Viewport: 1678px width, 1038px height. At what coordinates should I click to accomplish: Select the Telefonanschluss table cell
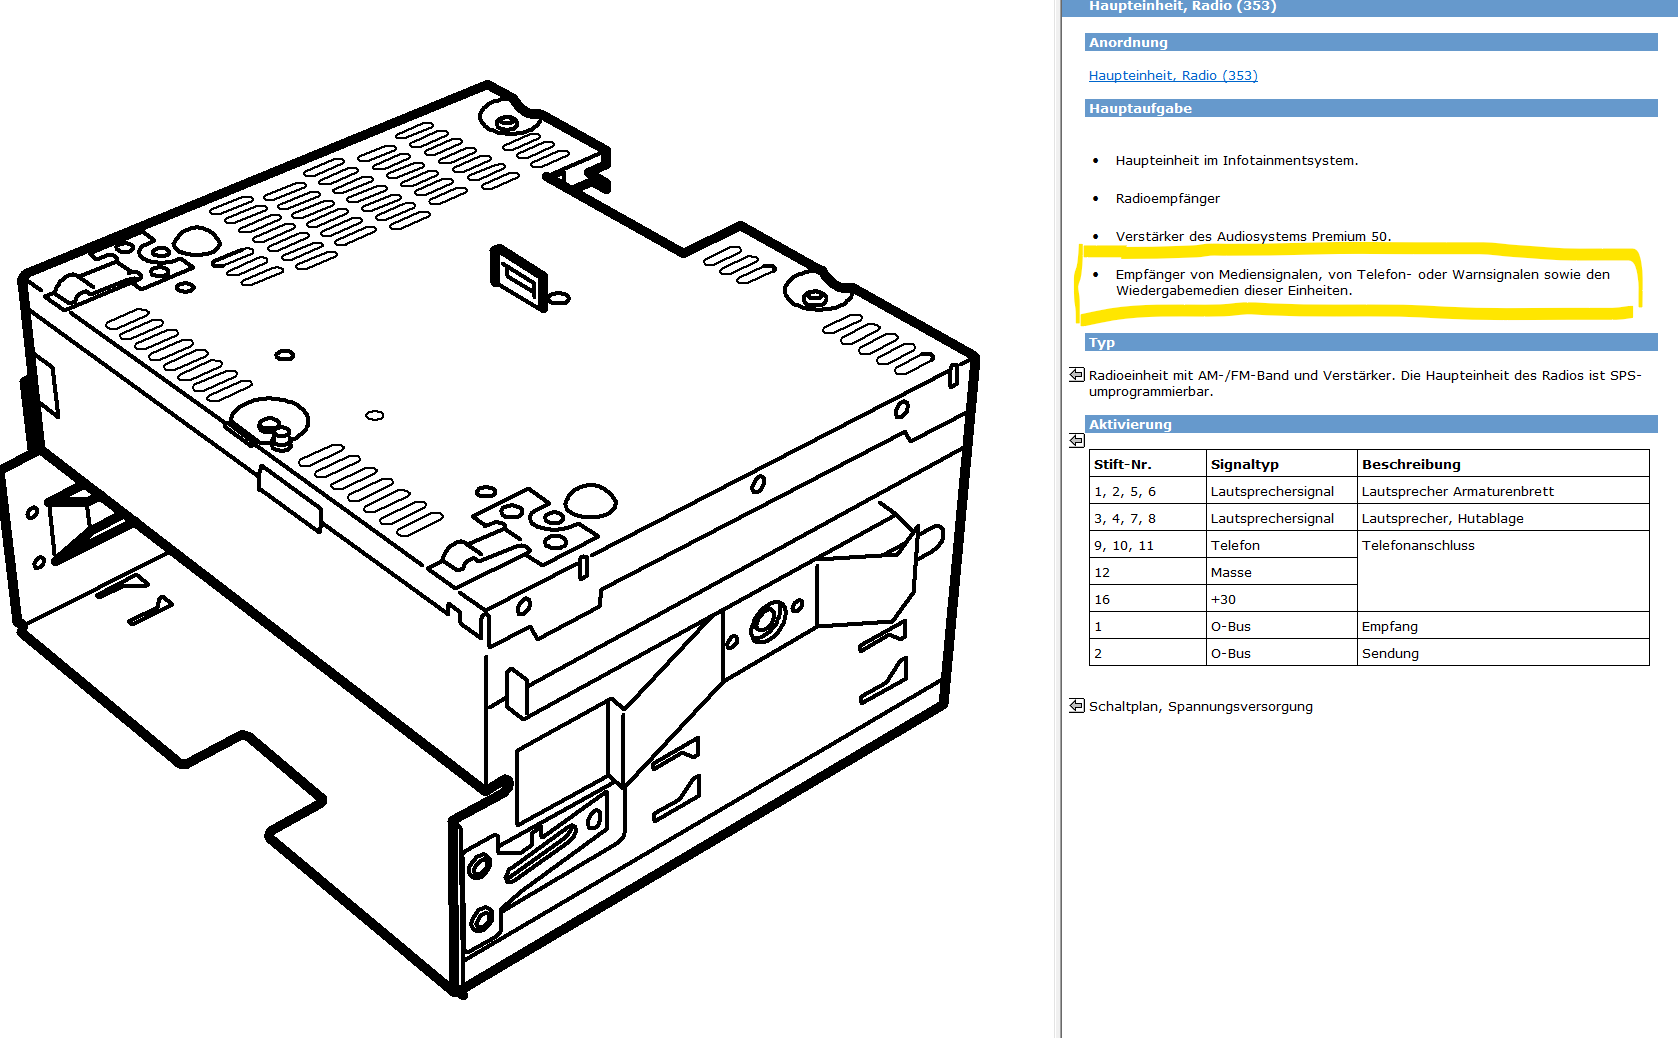coord(1503,571)
